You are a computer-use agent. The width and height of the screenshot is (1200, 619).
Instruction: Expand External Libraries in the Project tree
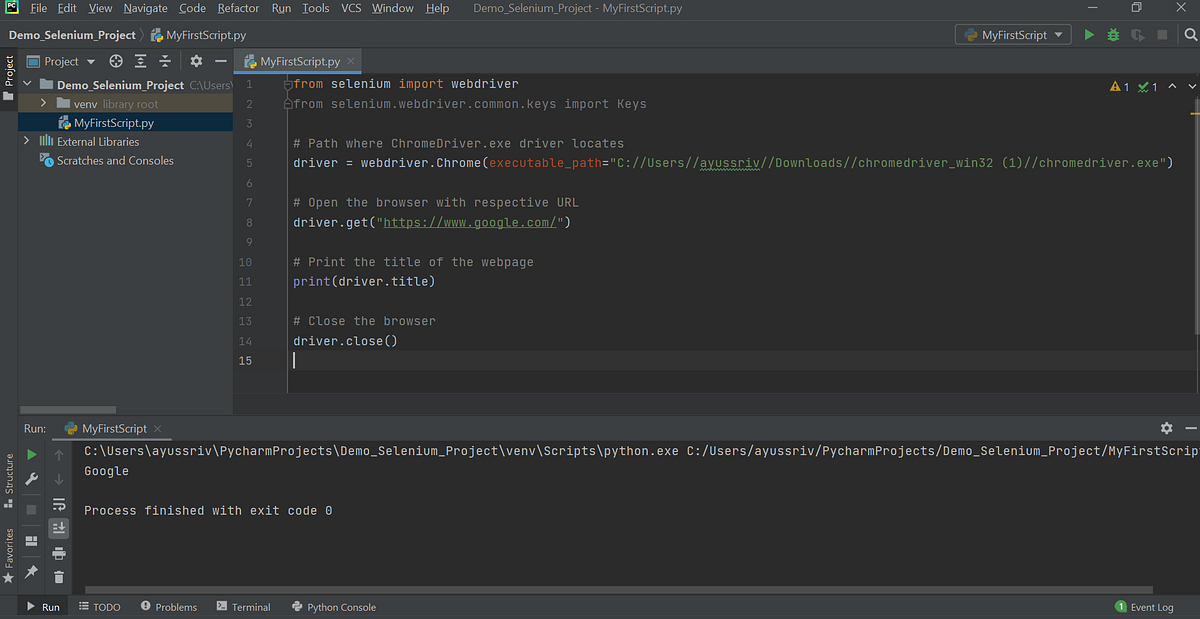[27, 141]
